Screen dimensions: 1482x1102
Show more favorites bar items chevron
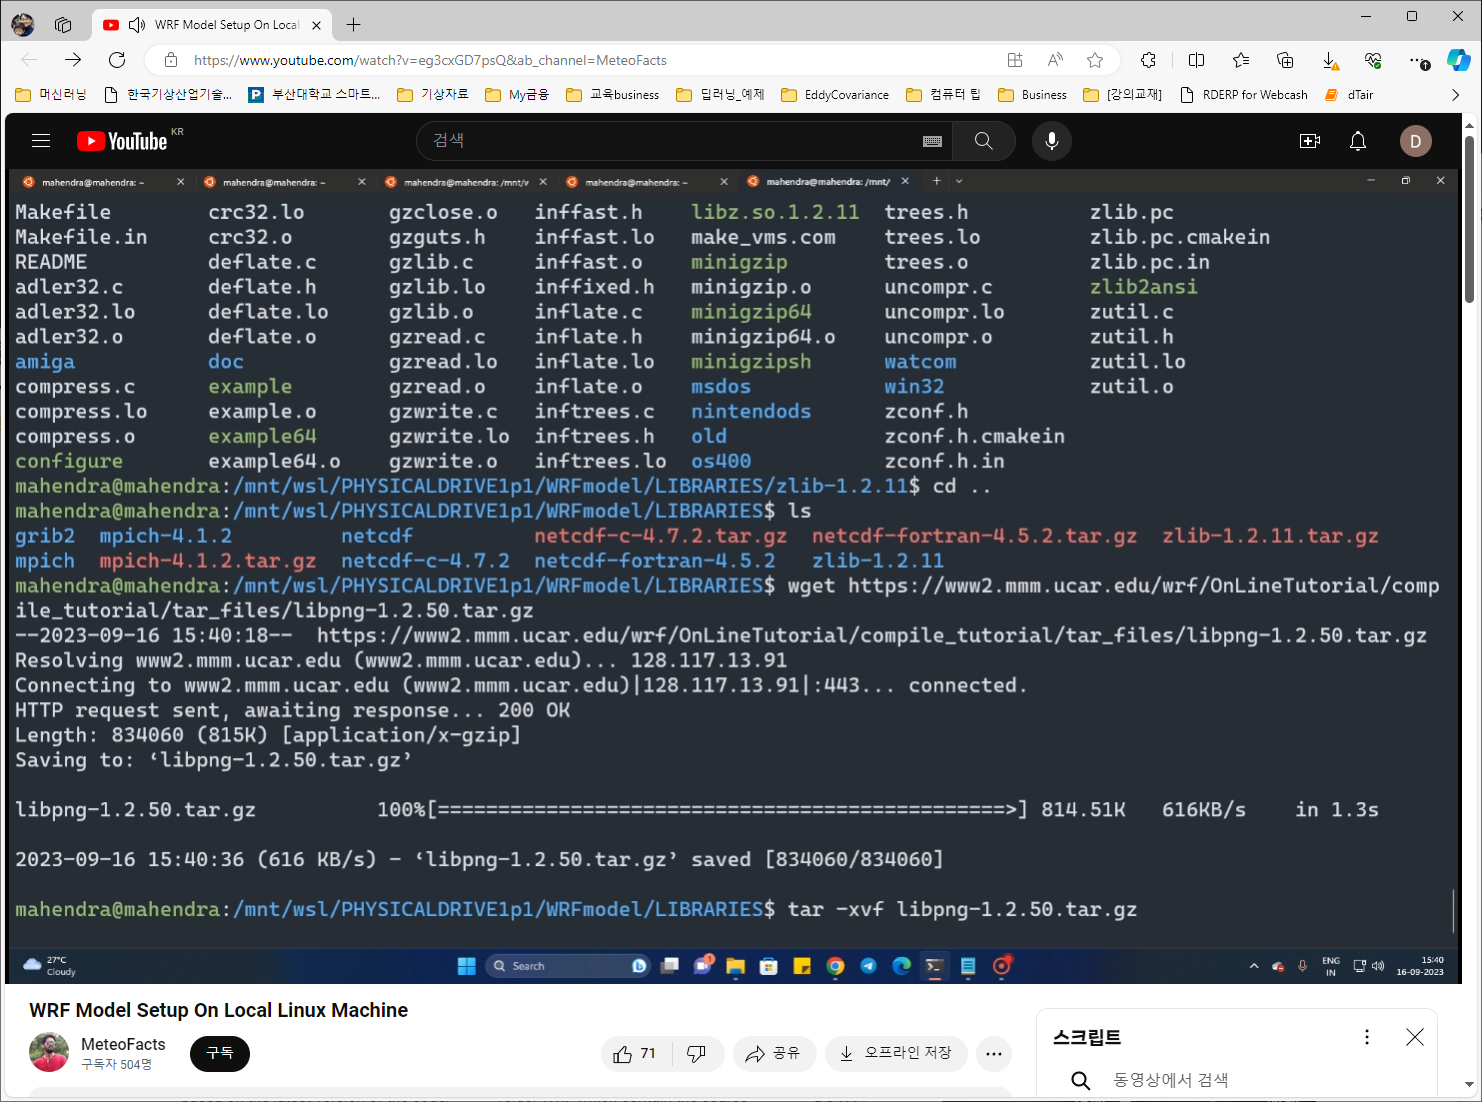pyautogui.click(x=1455, y=95)
